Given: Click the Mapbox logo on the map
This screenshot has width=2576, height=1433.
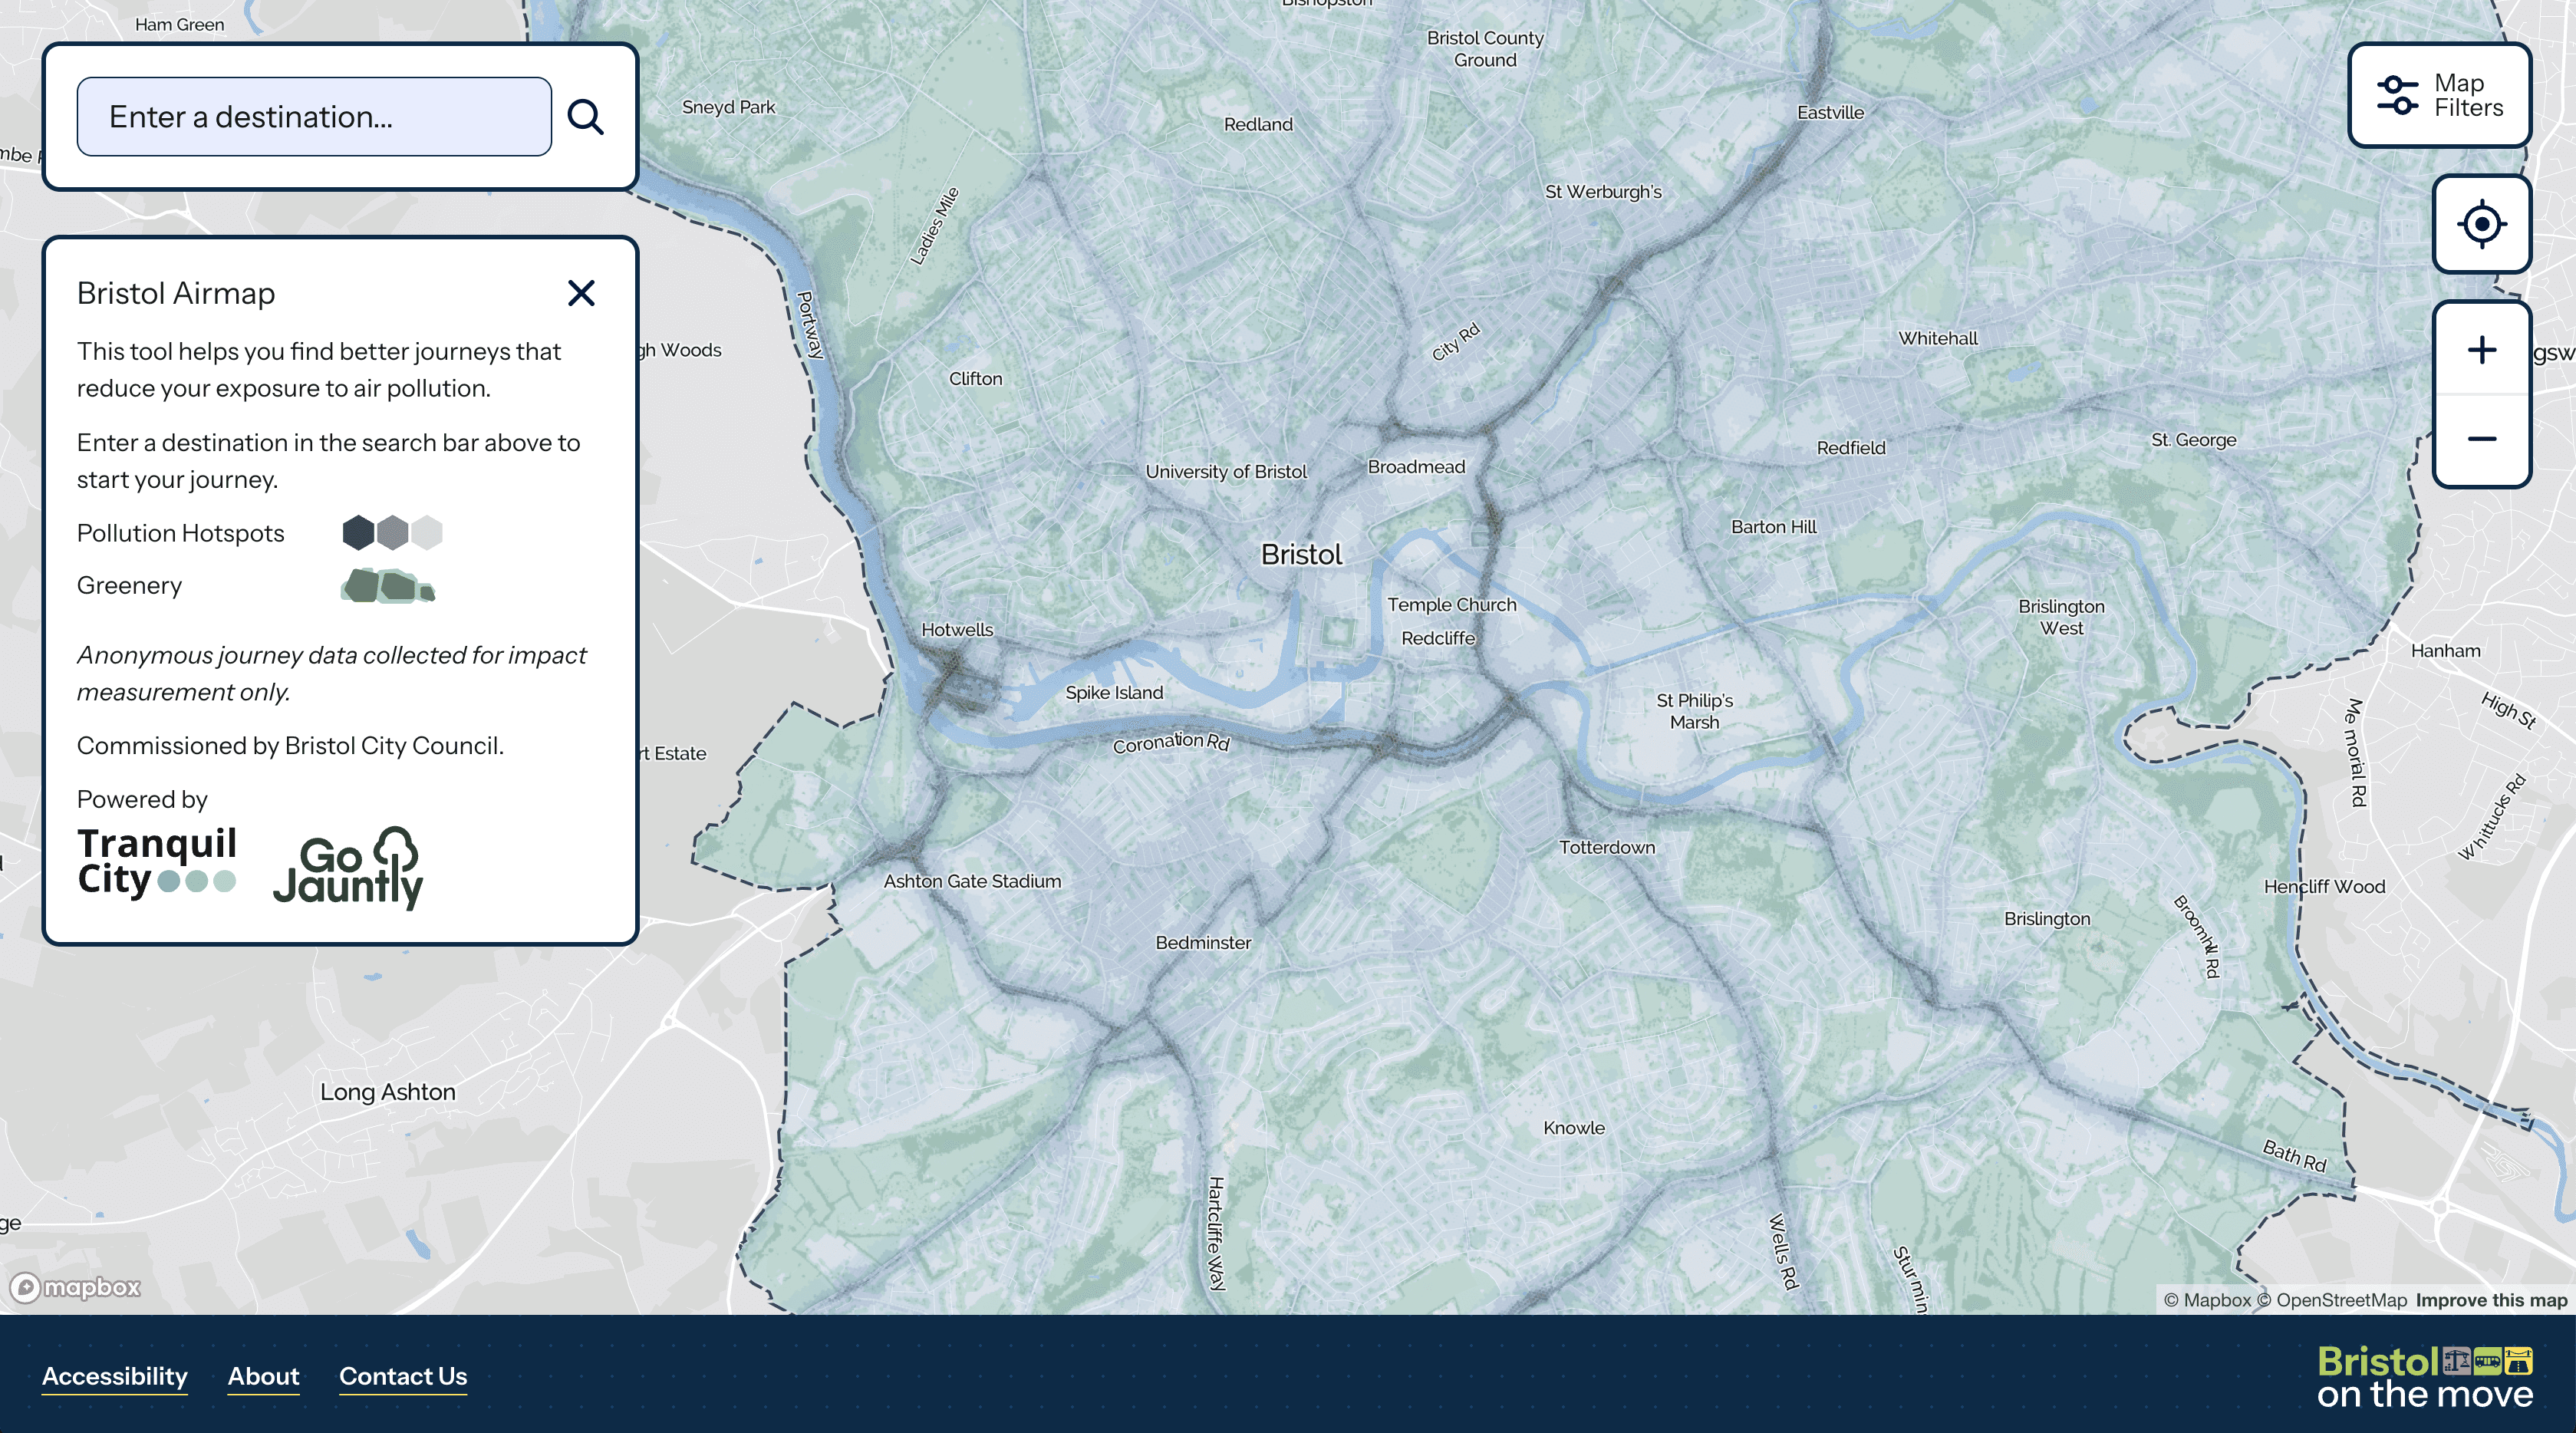Looking at the screenshot, I should 76,1287.
